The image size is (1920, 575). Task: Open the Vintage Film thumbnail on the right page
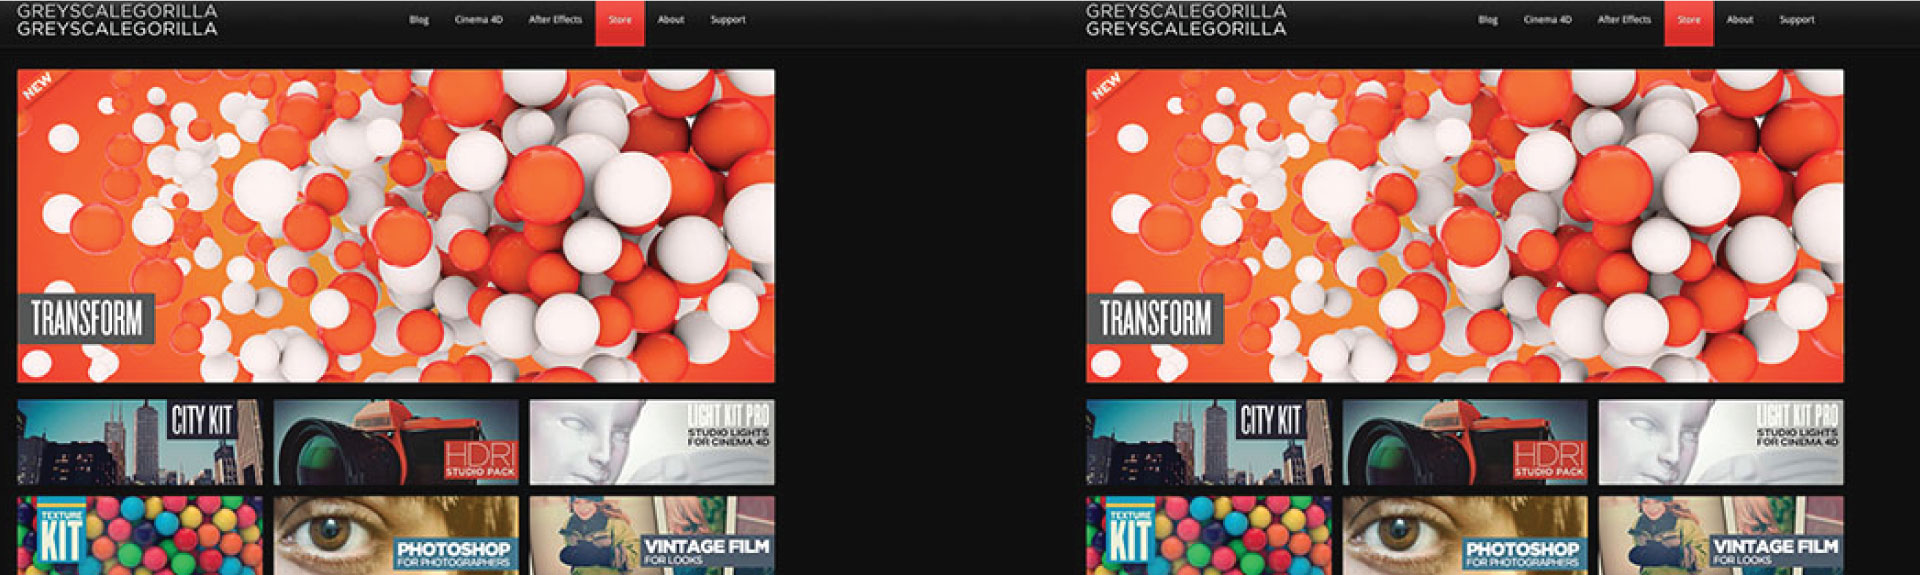1721,535
